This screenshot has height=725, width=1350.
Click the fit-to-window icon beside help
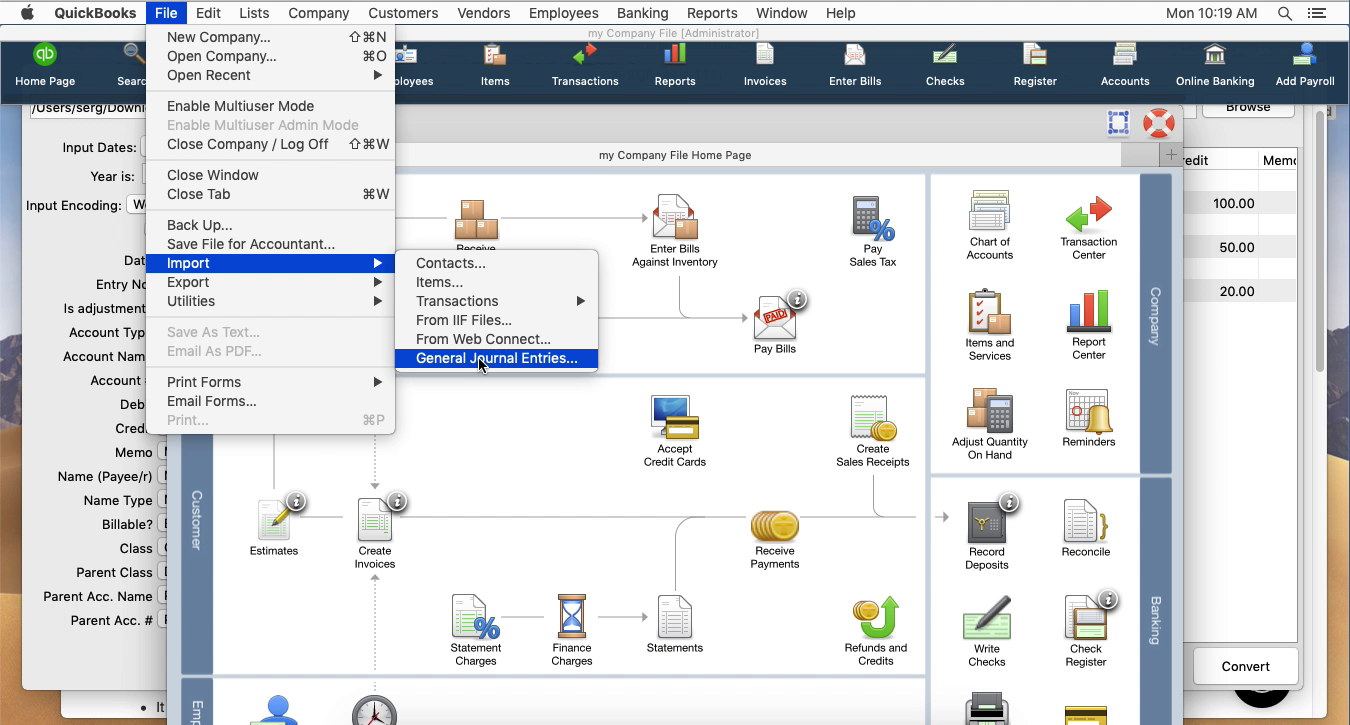pyautogui.click(x=1118, y=124)
